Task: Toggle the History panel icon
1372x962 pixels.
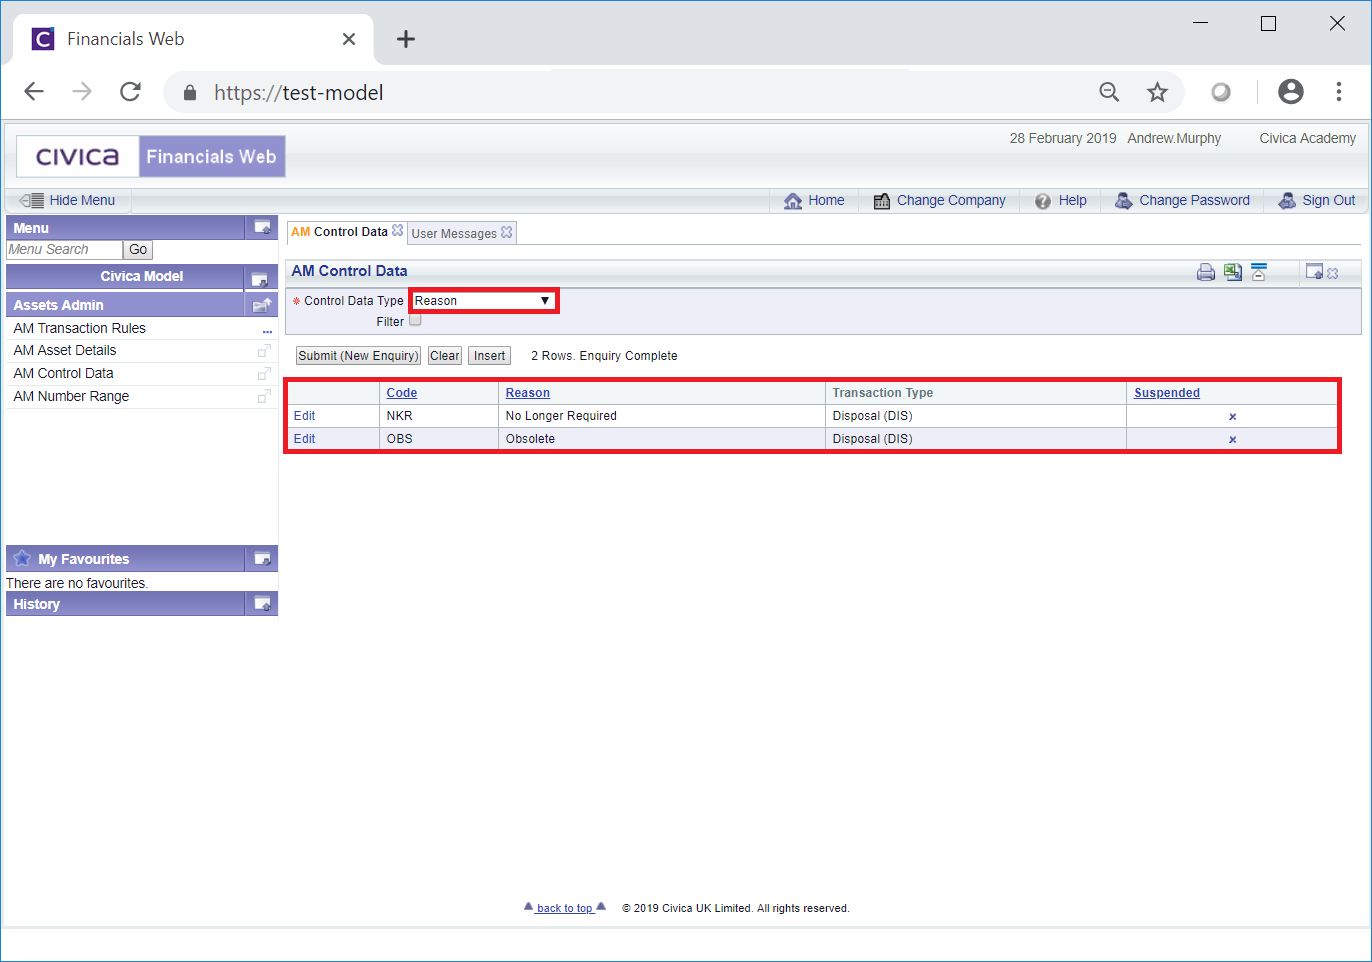Action: pos(262,603)
